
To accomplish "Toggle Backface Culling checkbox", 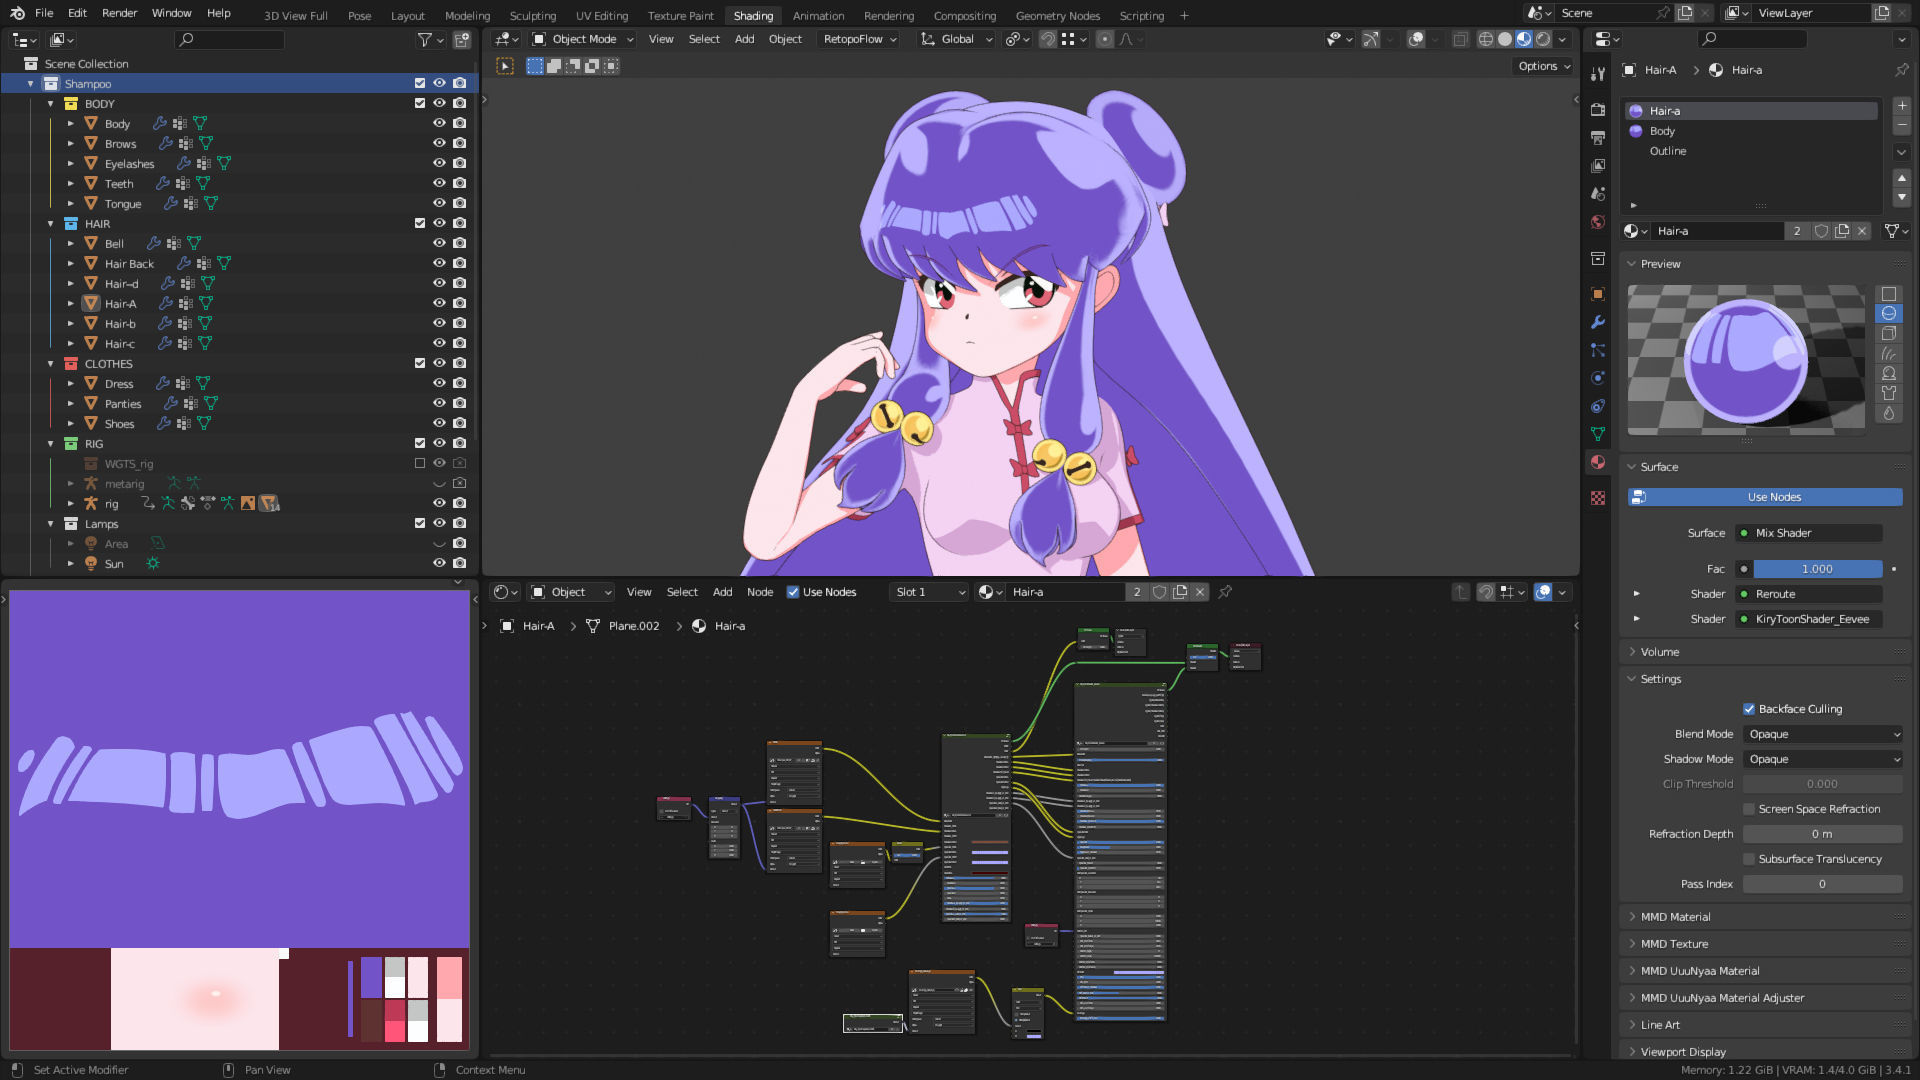I will (1749, 709).
